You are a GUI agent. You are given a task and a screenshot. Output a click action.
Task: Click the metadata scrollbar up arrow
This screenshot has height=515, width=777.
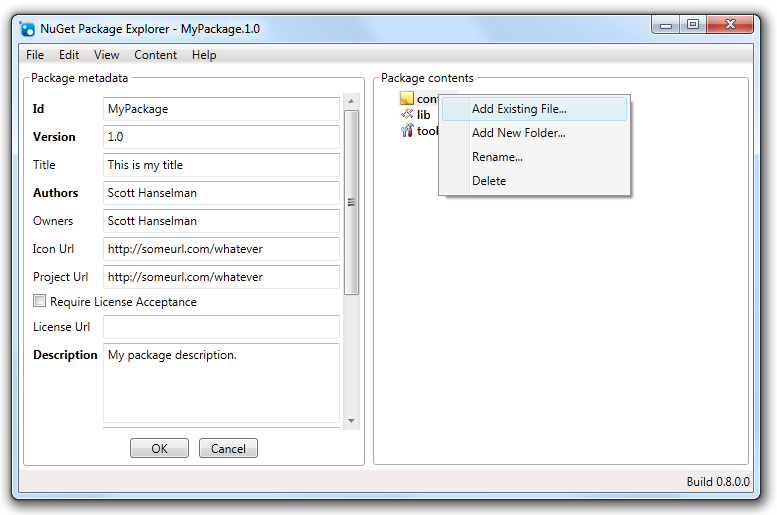(x=351, y=101)
